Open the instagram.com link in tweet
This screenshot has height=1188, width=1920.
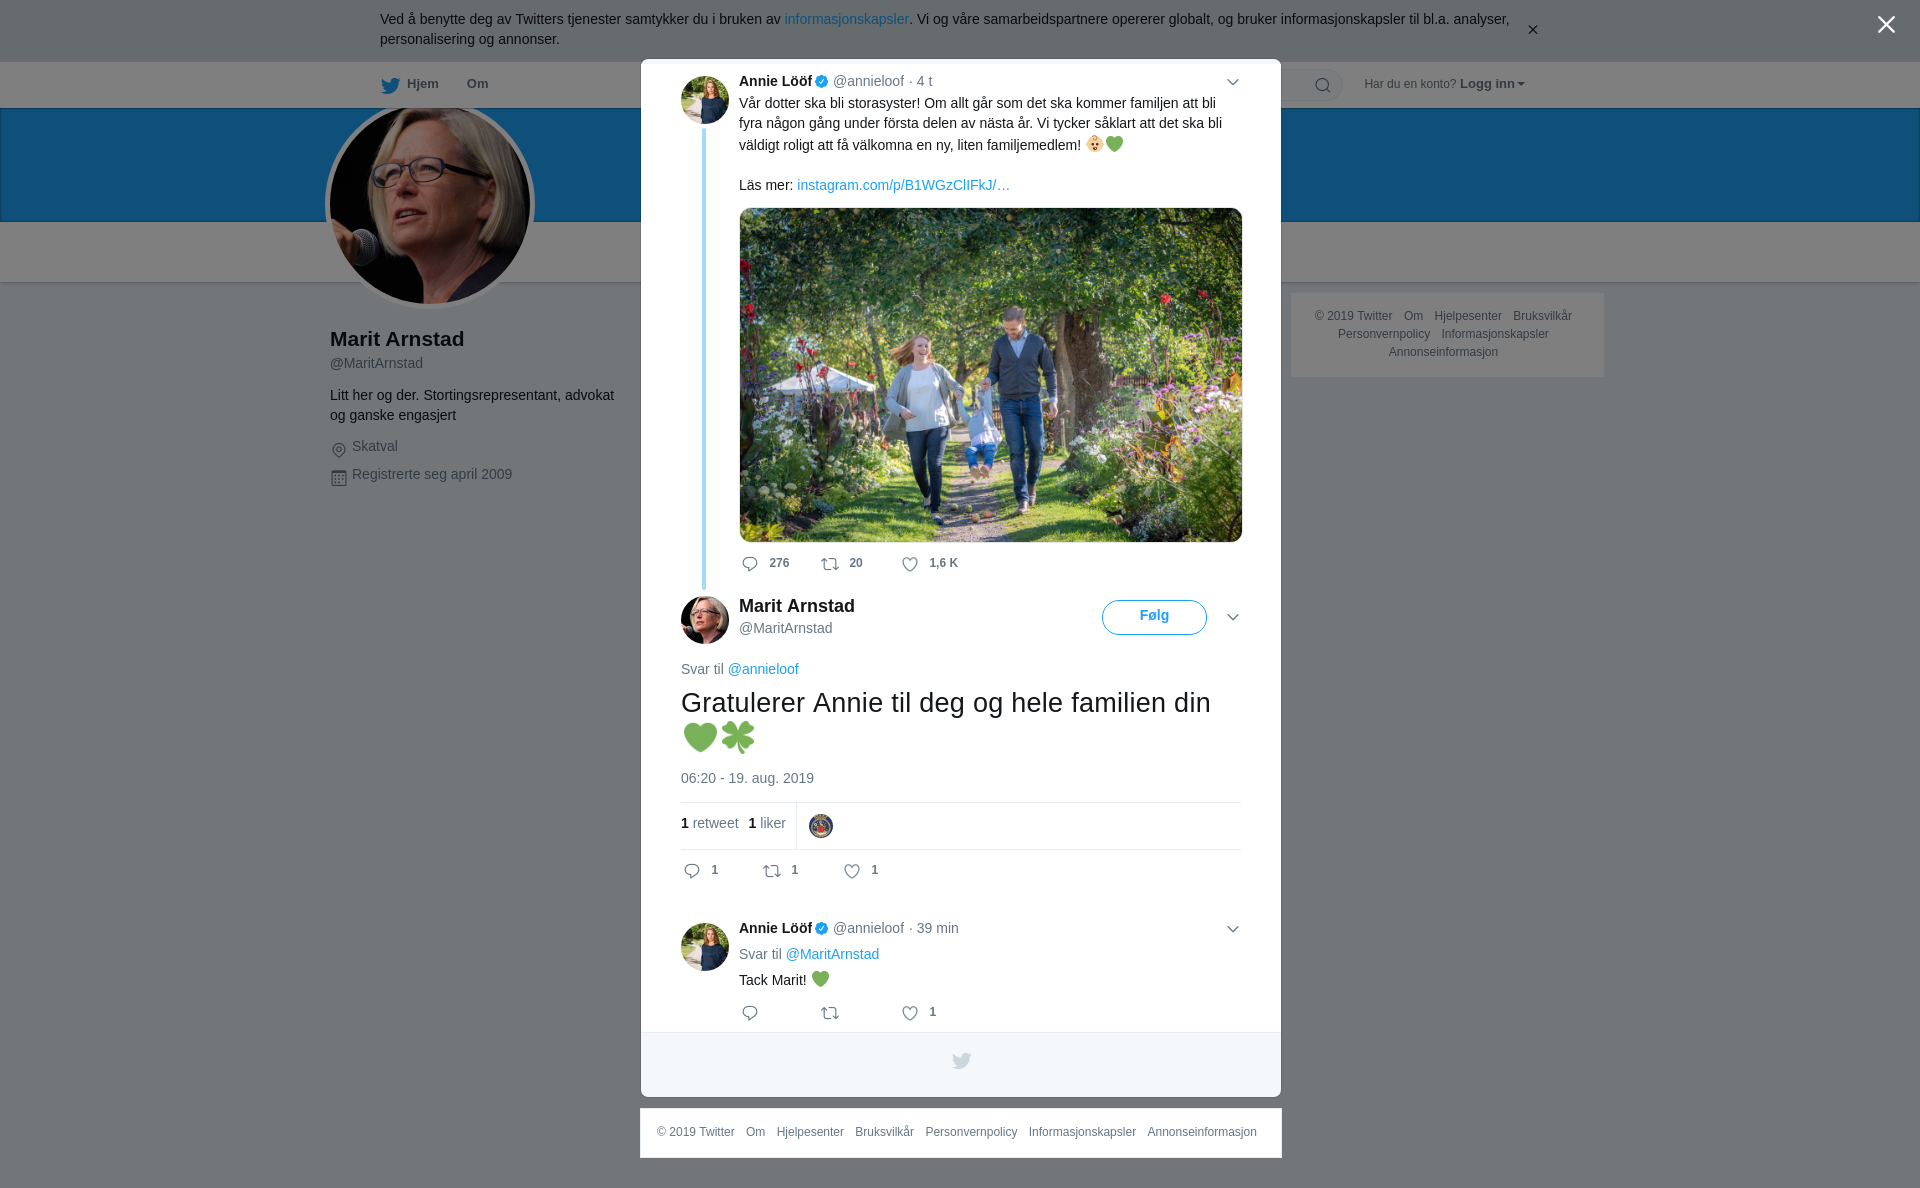pyautogui.click(x=903, y=185)
